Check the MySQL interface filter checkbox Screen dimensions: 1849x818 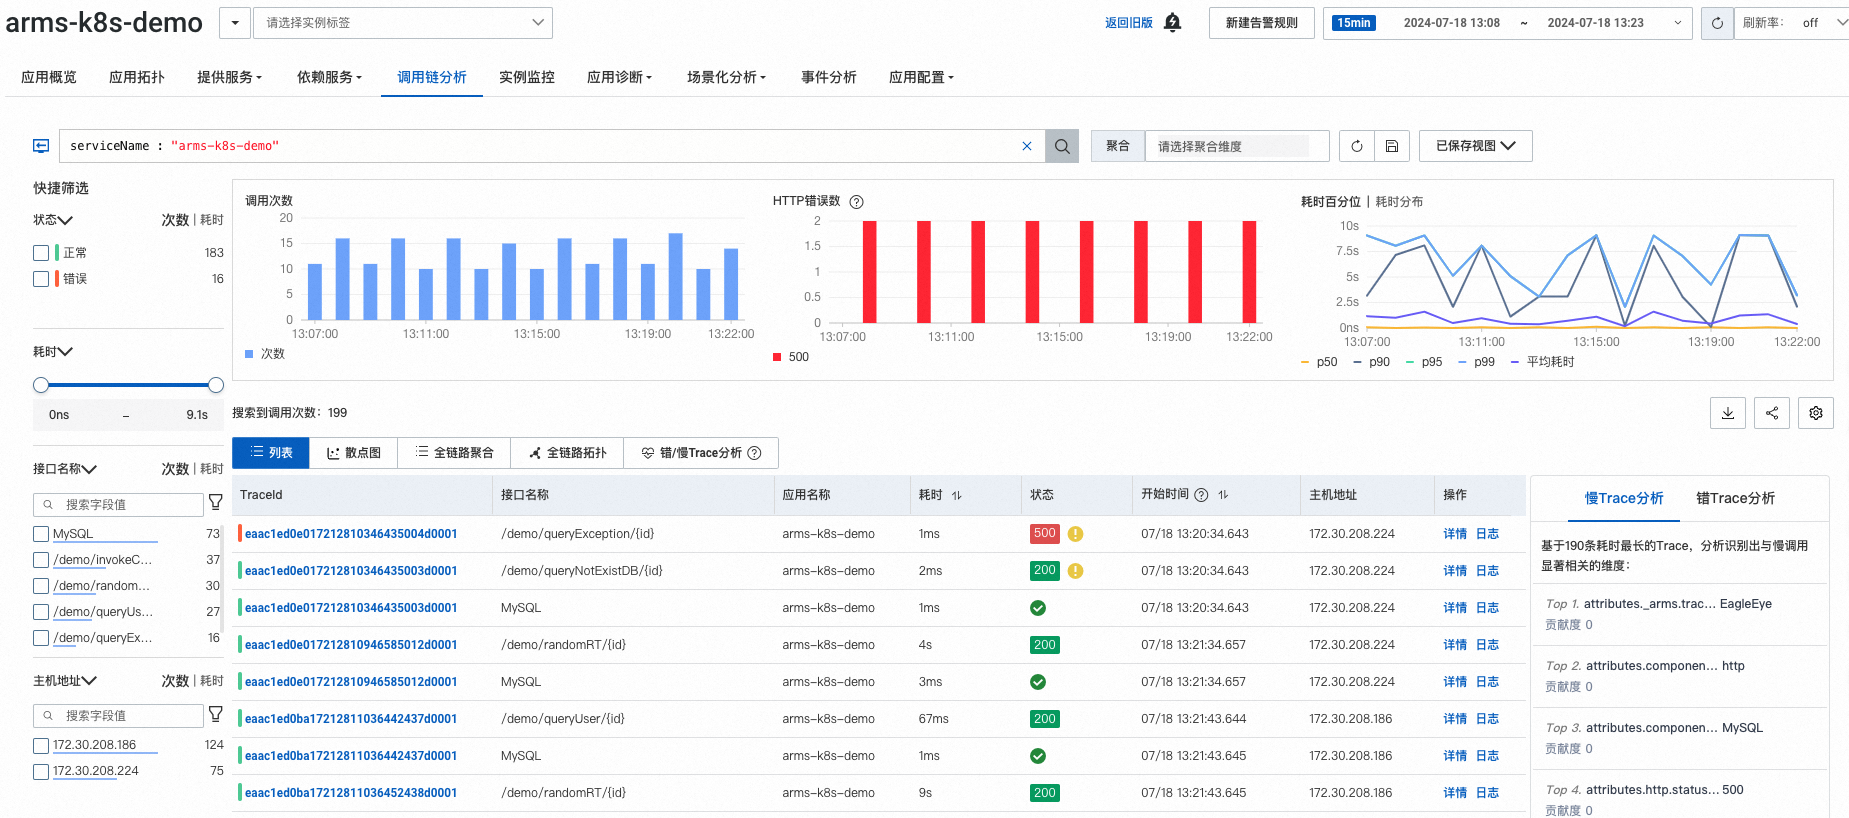[x=41, y=534]
